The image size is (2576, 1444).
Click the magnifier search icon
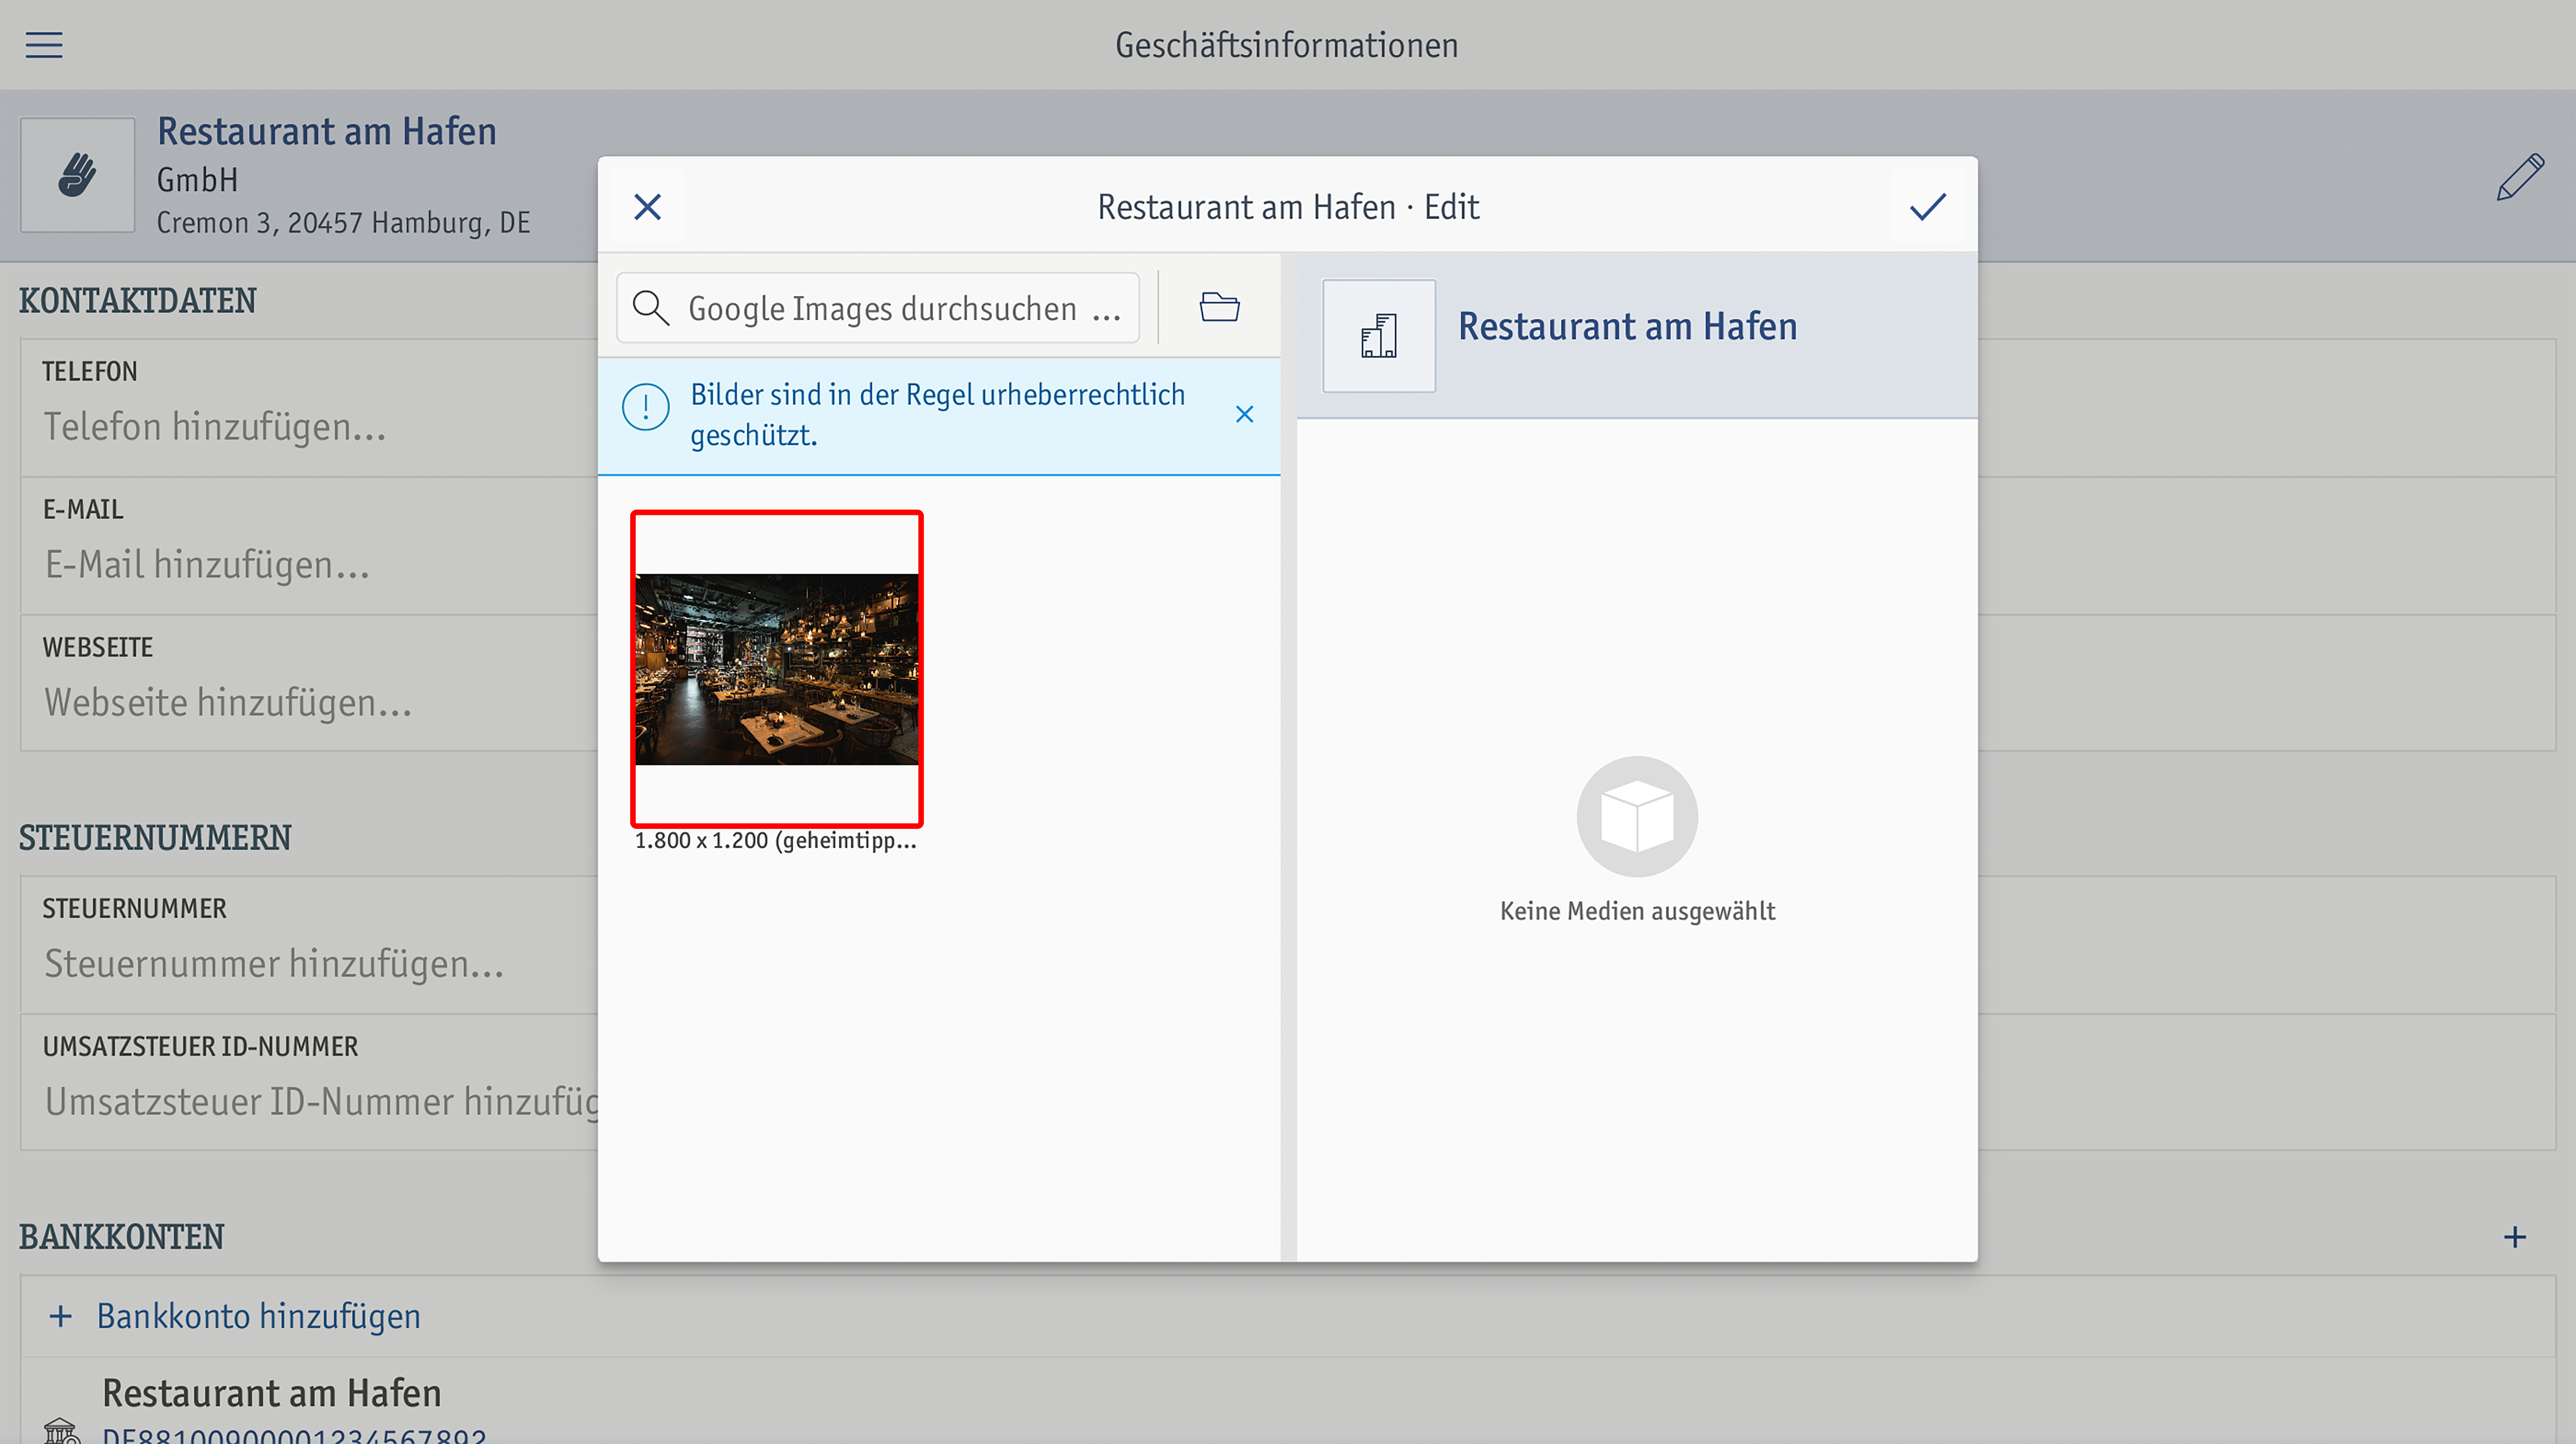651,308
